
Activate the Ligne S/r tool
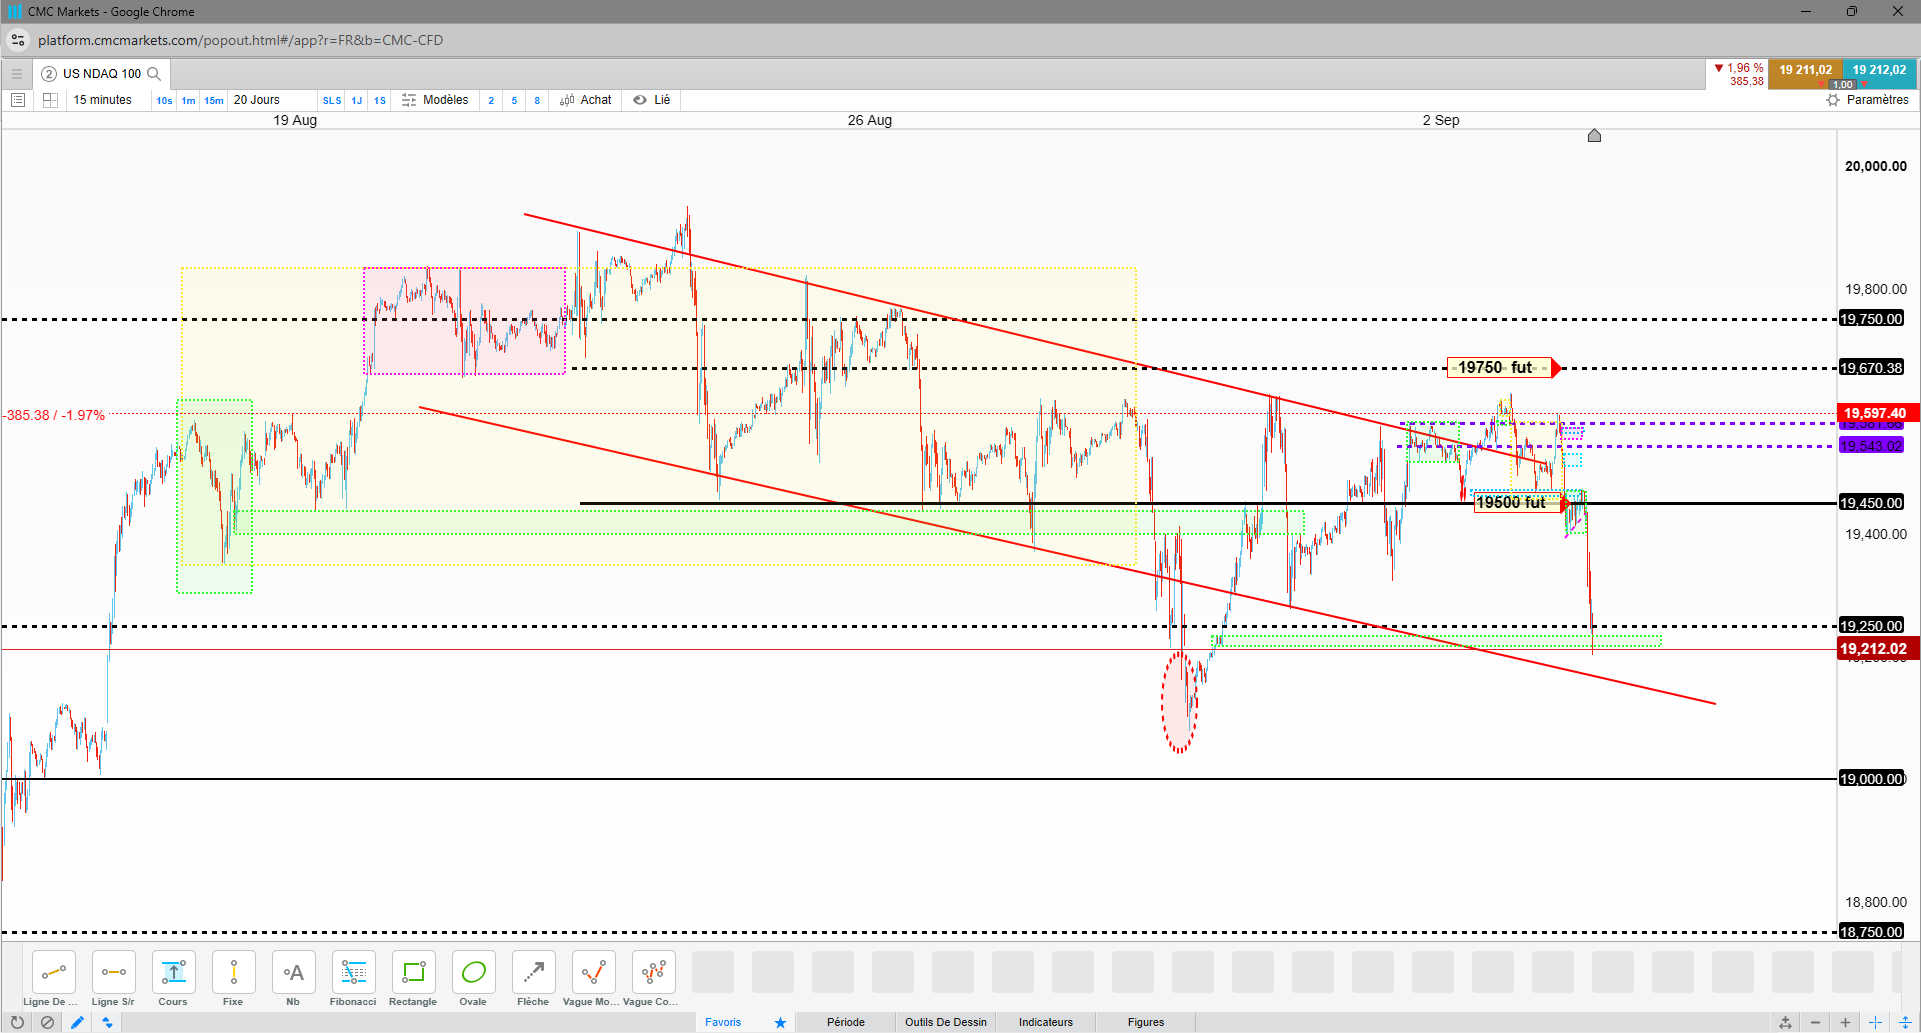tap(113, 979)
